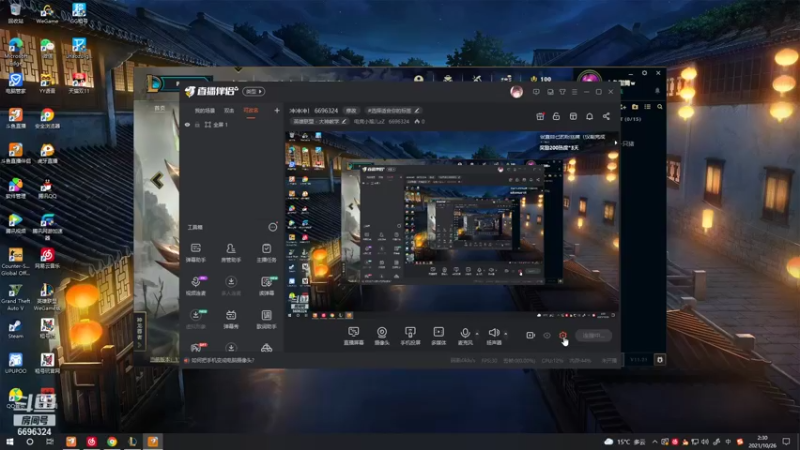Image resolution: width=800 pixels, height=450 pixels.
Task: Expand the side tab on League client edge
Action: coord(140,331)
